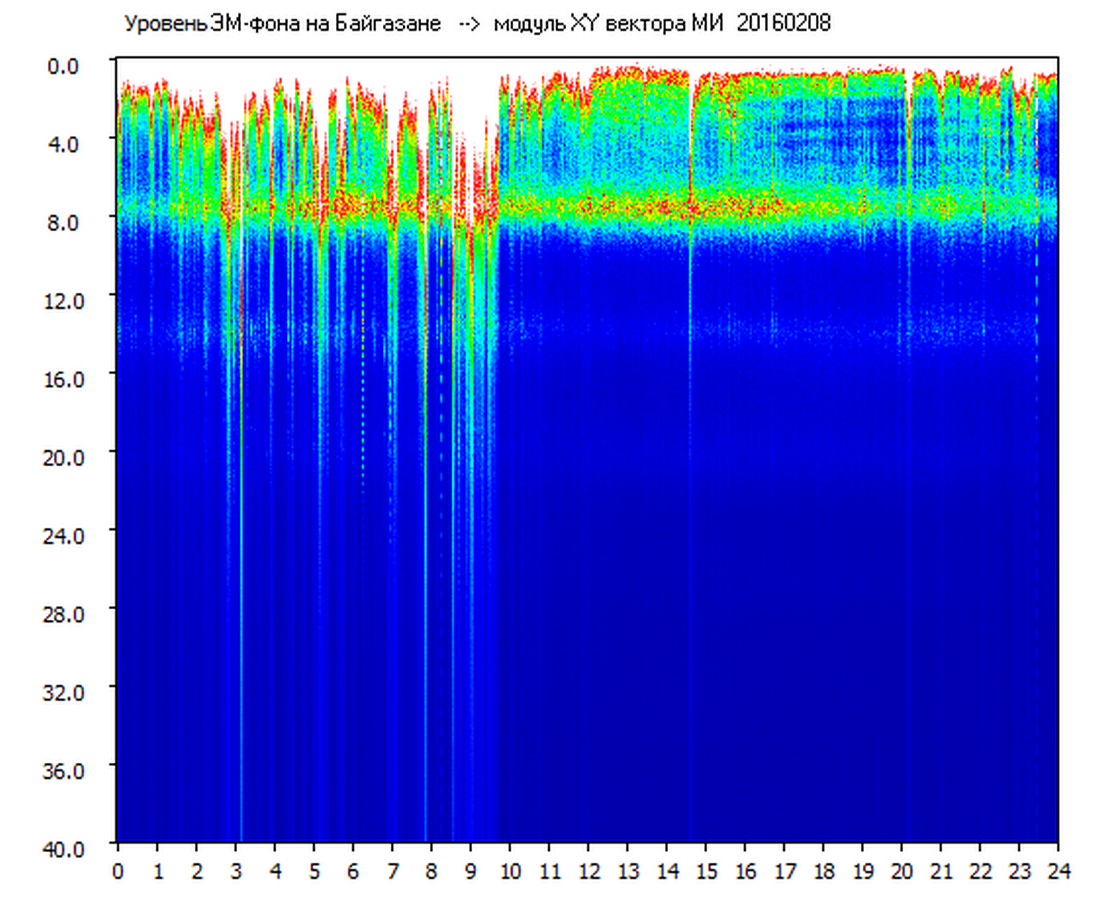Viewport: 1096px width, 900px height.
Task: Click hour 0 on the time axis
Action: click(118, 871)
